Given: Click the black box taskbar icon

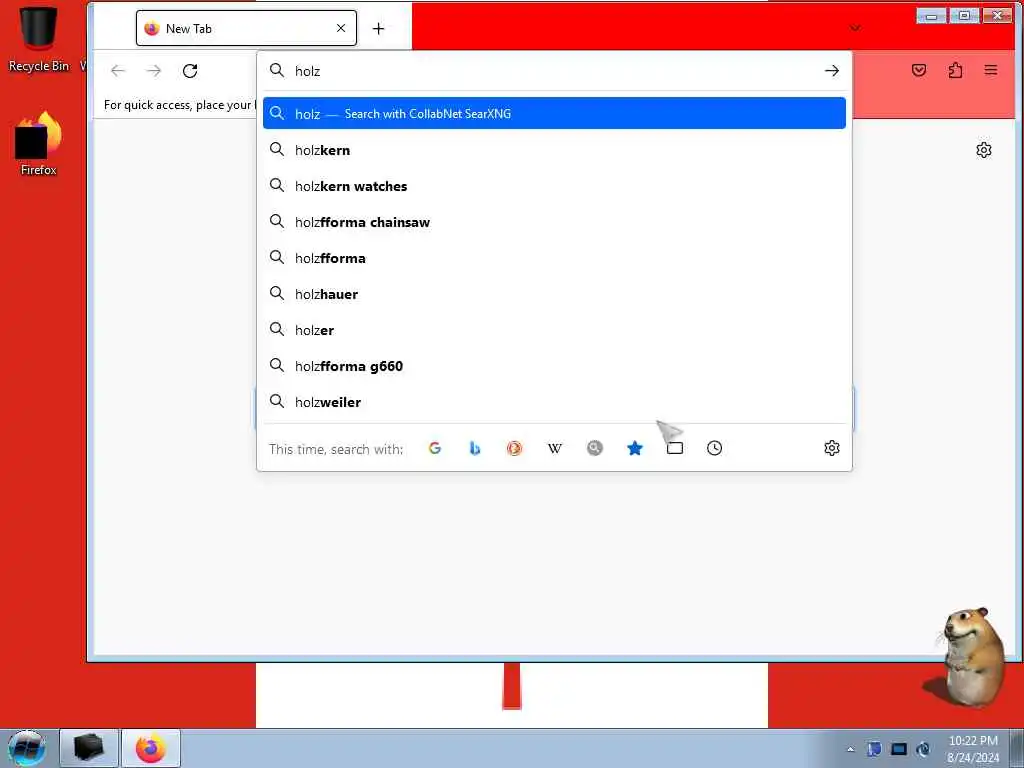Looking at the screenshot, I should (x=89, y=748).
